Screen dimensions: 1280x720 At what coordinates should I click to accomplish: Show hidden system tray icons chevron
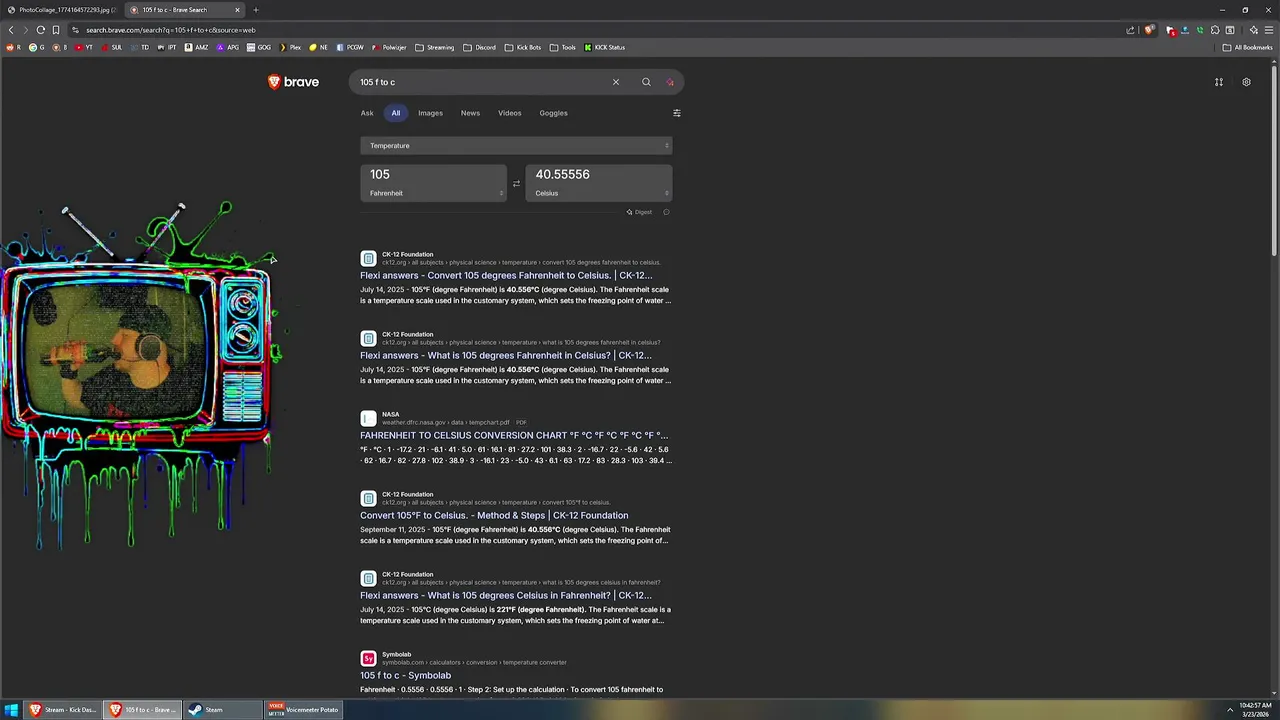coord(1230,710)
